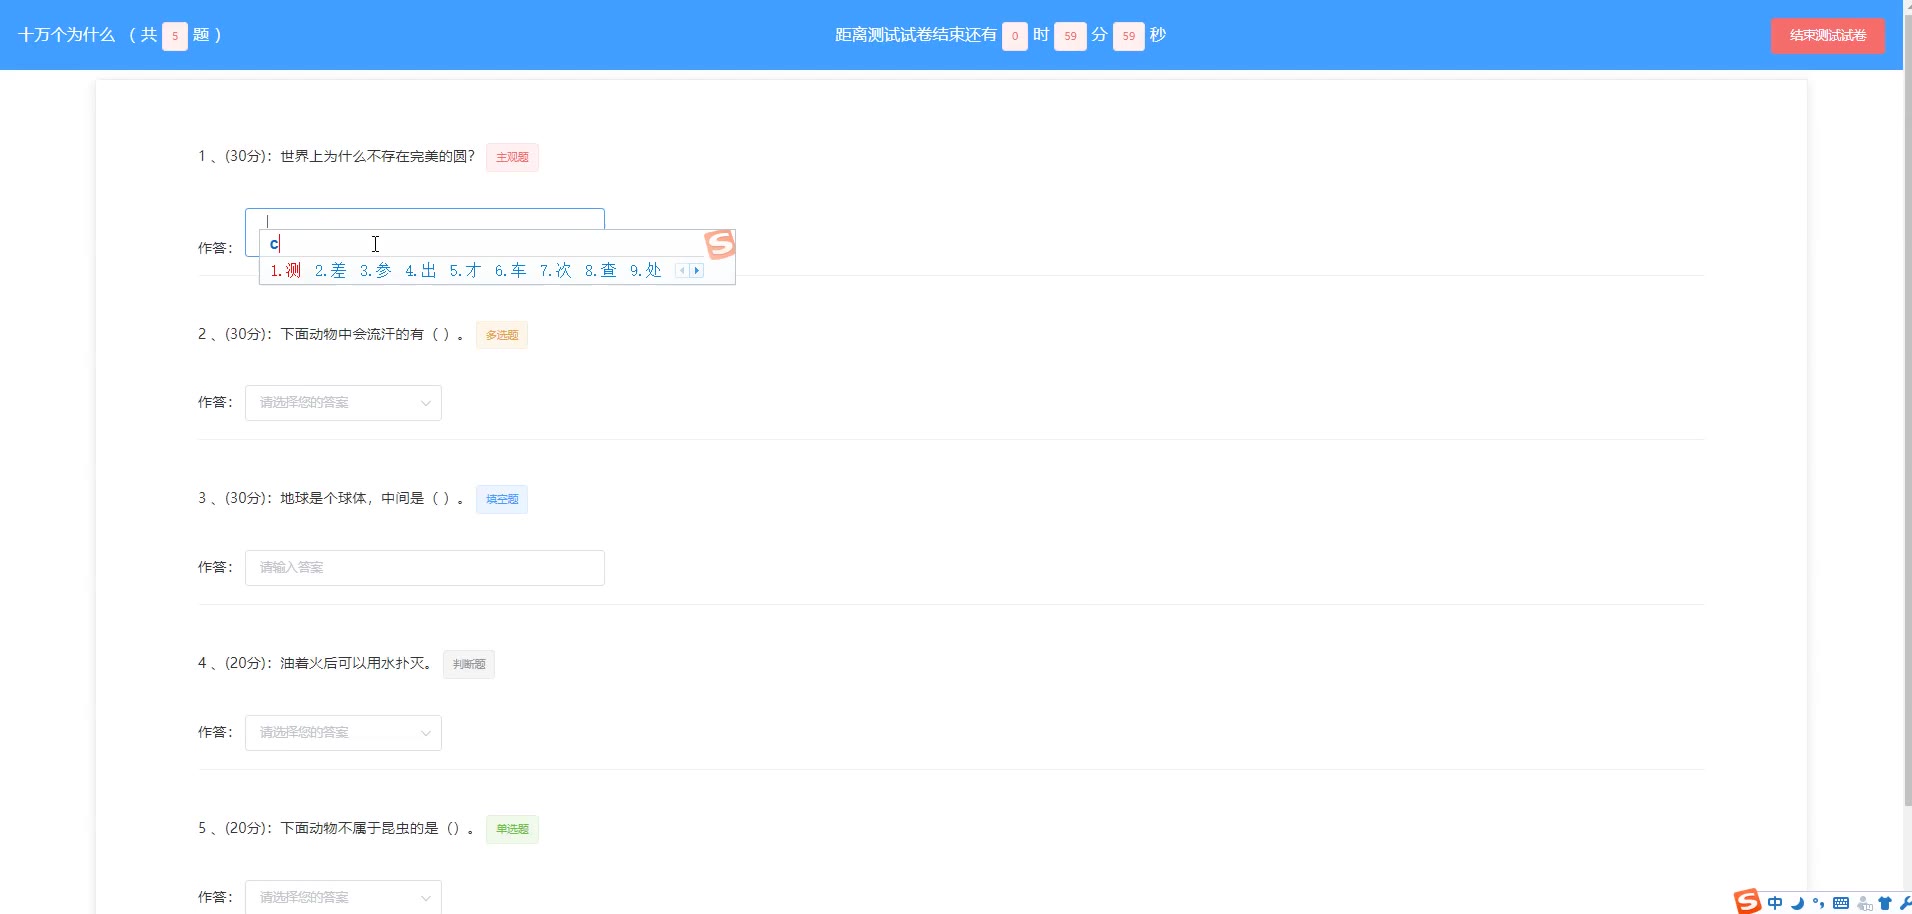Click the question count badge 5
Image resolution: width=1912 pixels, height=914 pixels.
coord(175,36)
